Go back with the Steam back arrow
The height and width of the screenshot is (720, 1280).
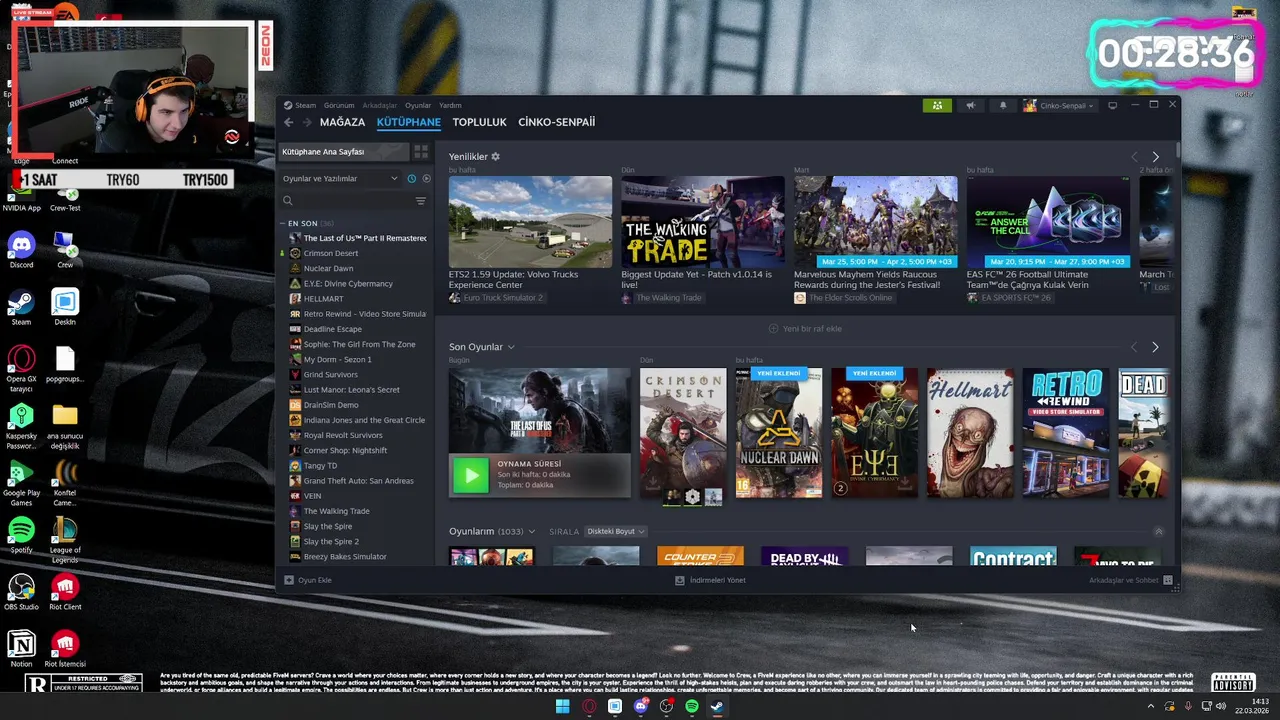click(x=288, y=122)
